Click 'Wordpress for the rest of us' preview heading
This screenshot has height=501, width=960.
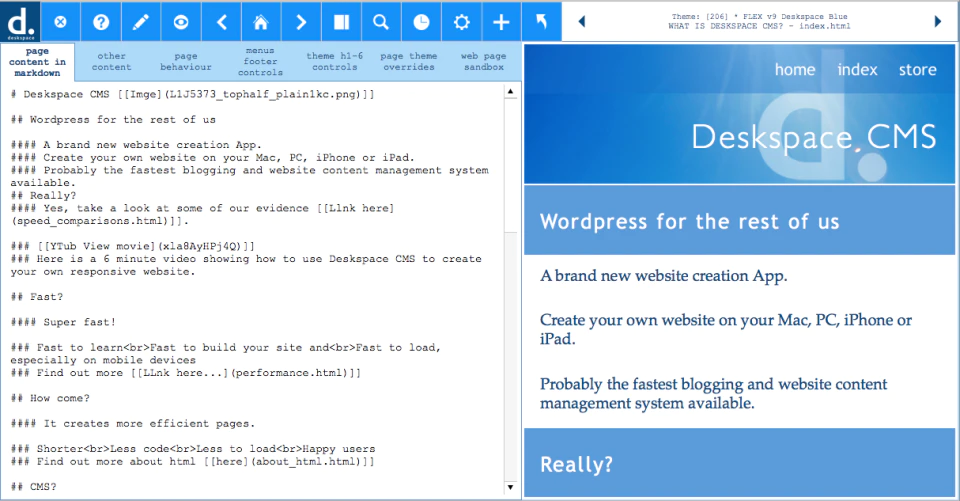689,221
